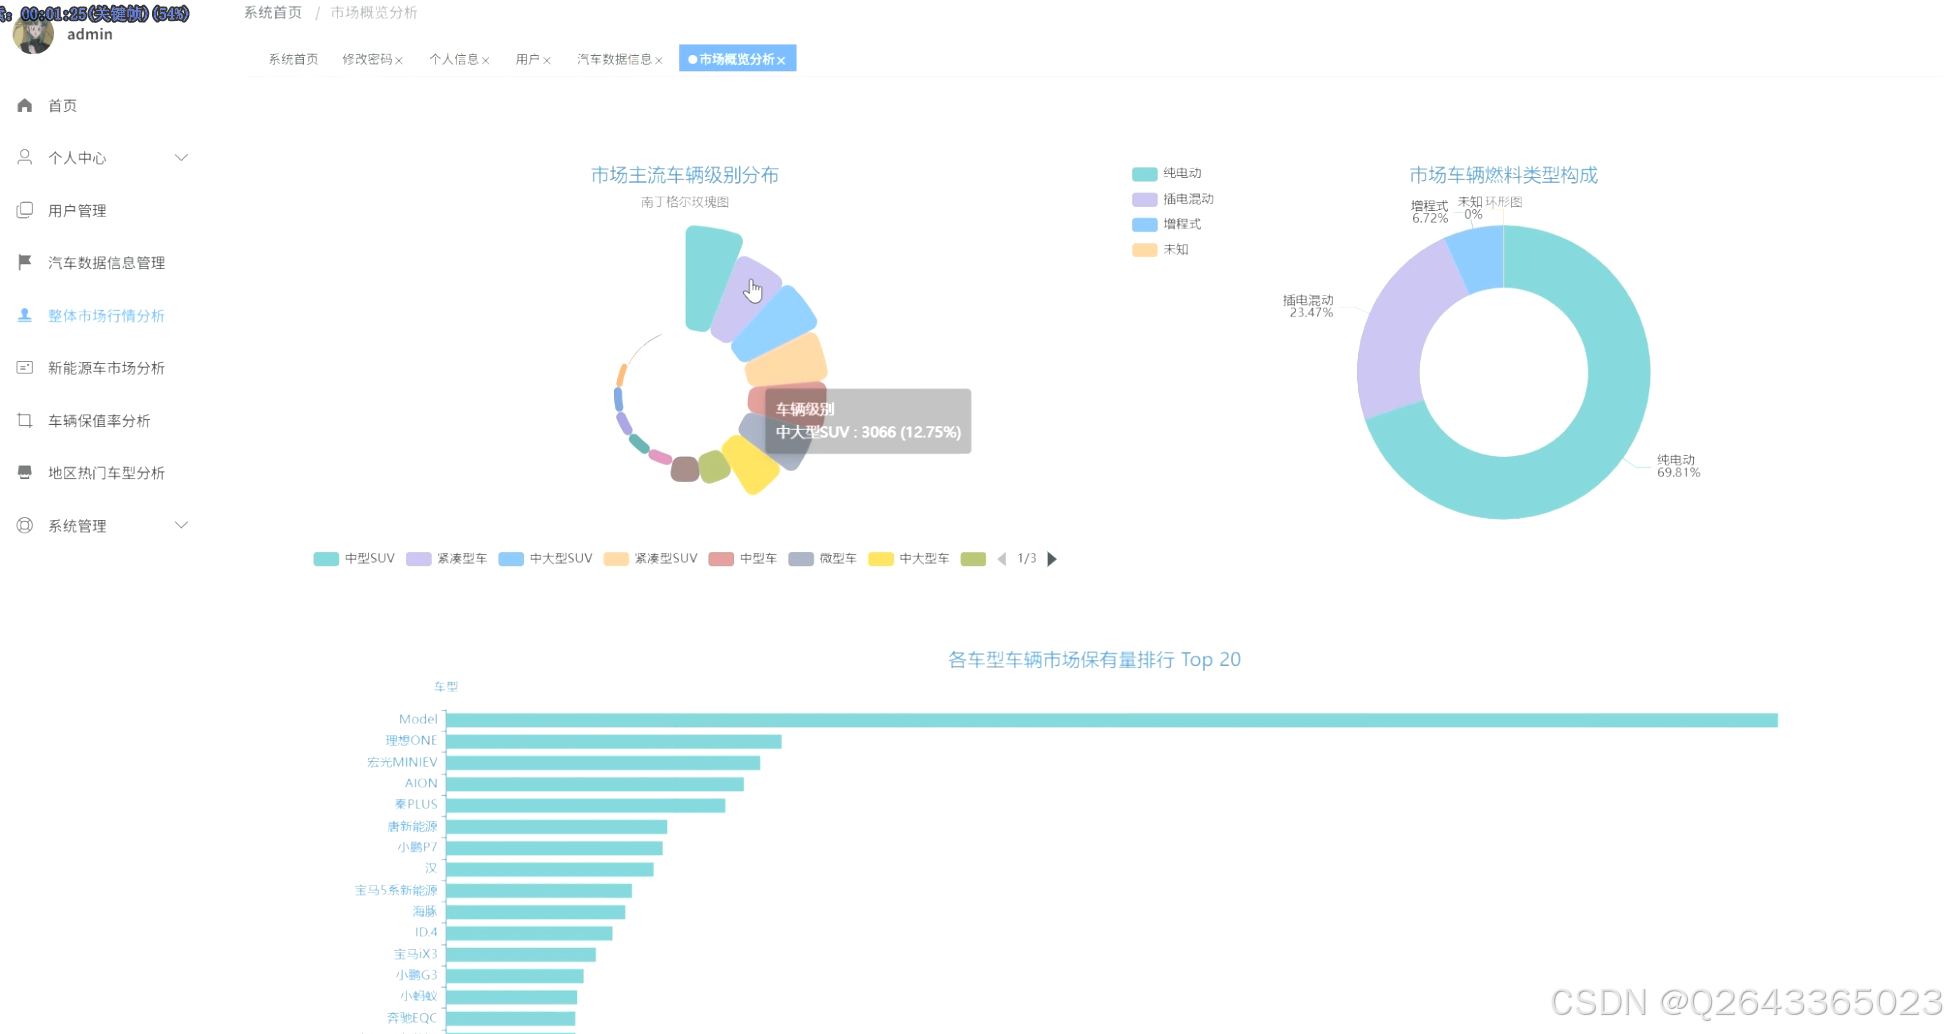Click the Model bar in Top 20 chart

click(x=1112, y=720)
